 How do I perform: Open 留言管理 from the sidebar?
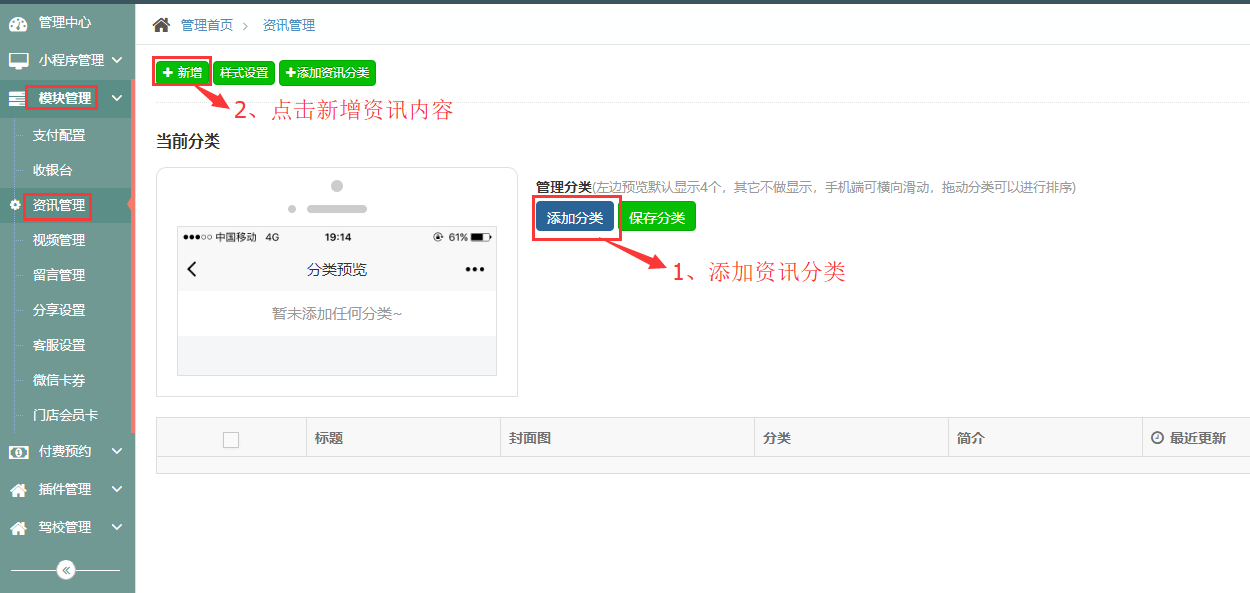coord(60,275)
